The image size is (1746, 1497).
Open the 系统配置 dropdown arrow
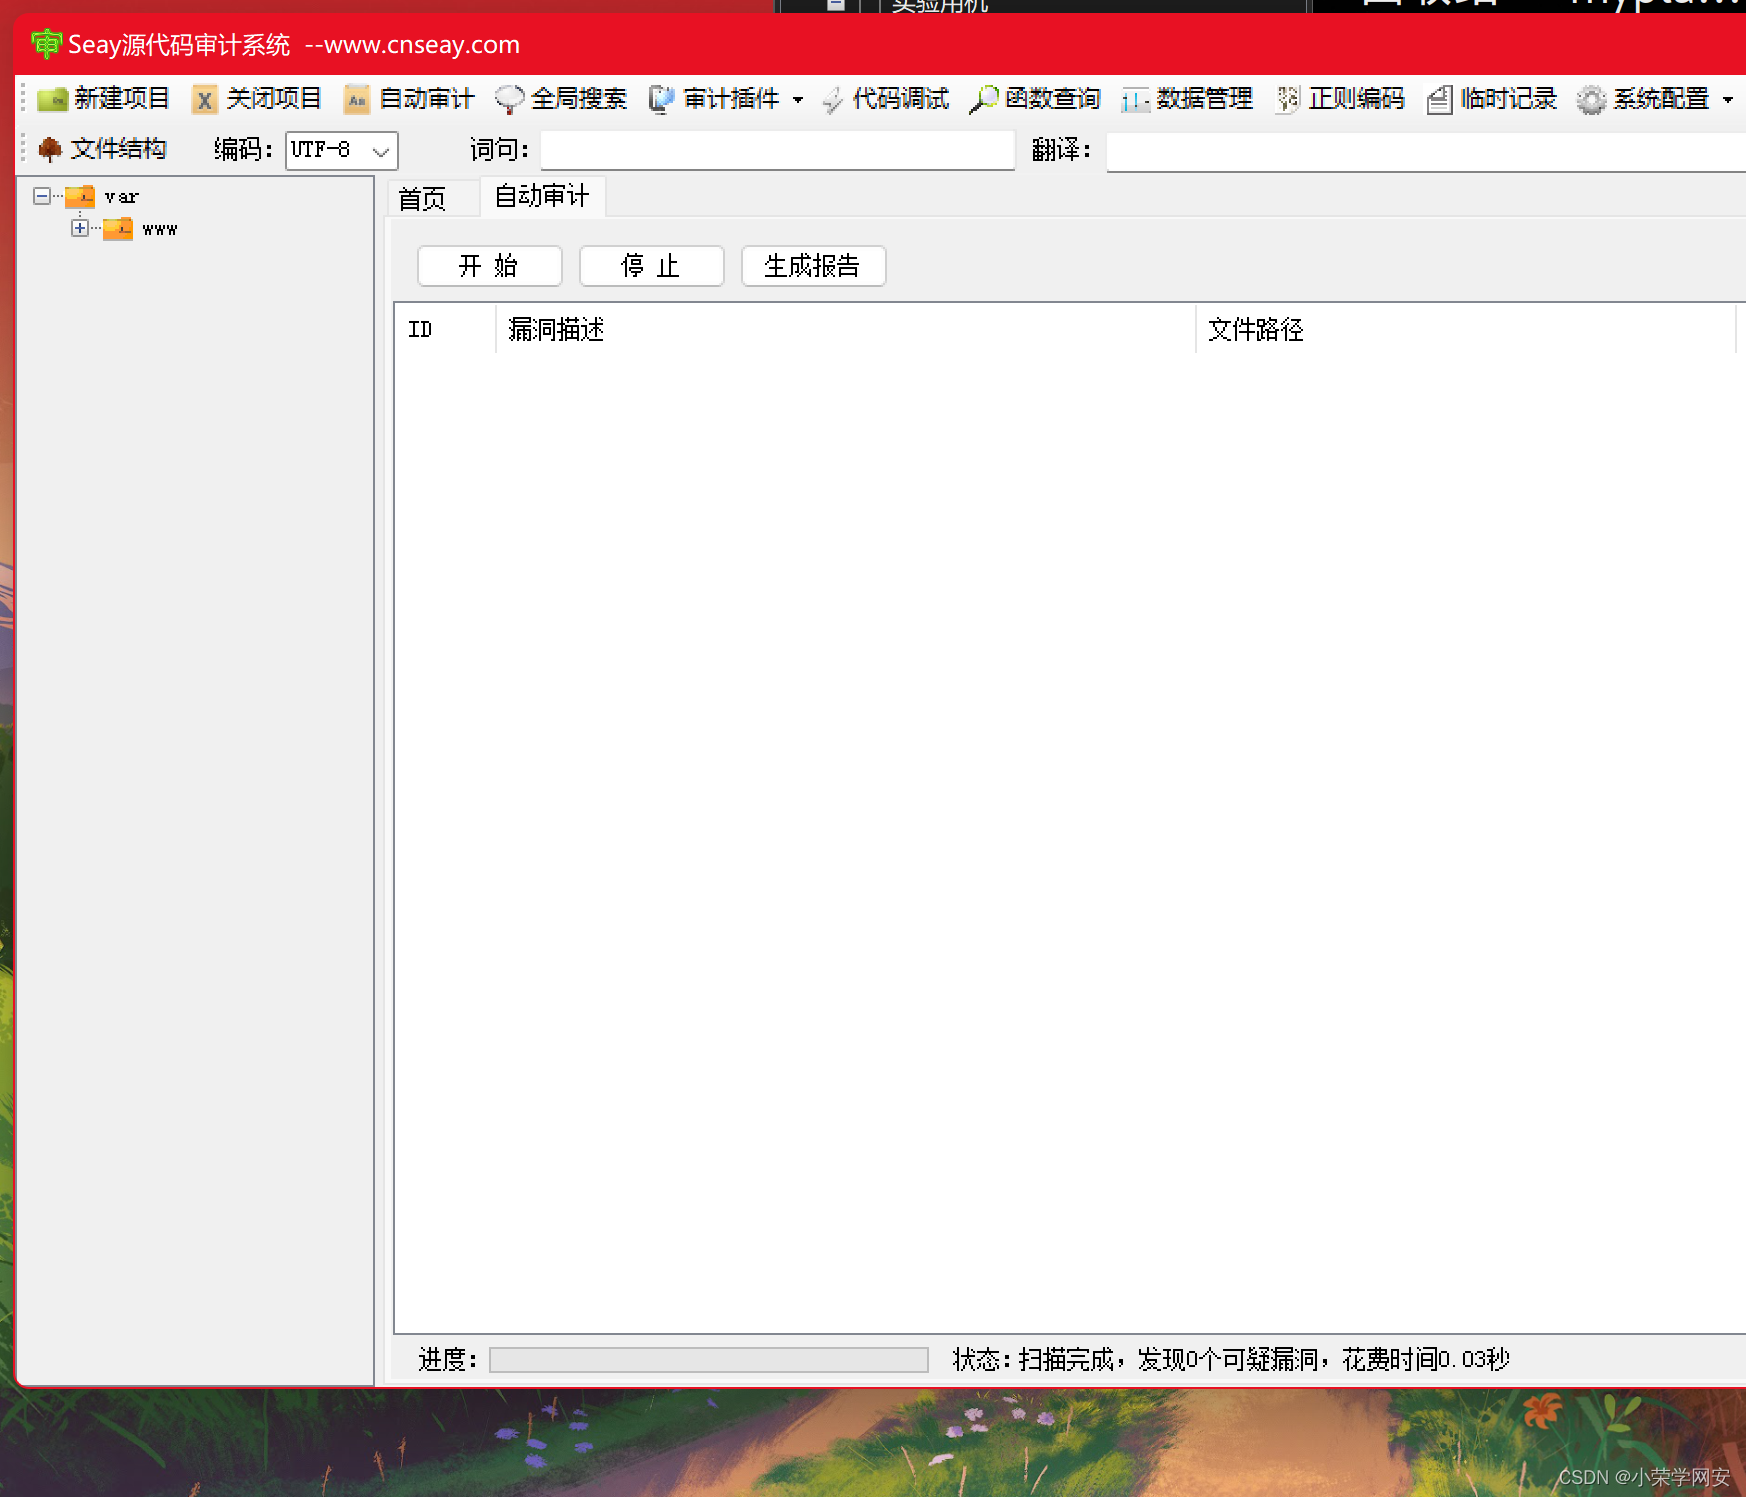pyautogui.click(x=1728, y=100)
